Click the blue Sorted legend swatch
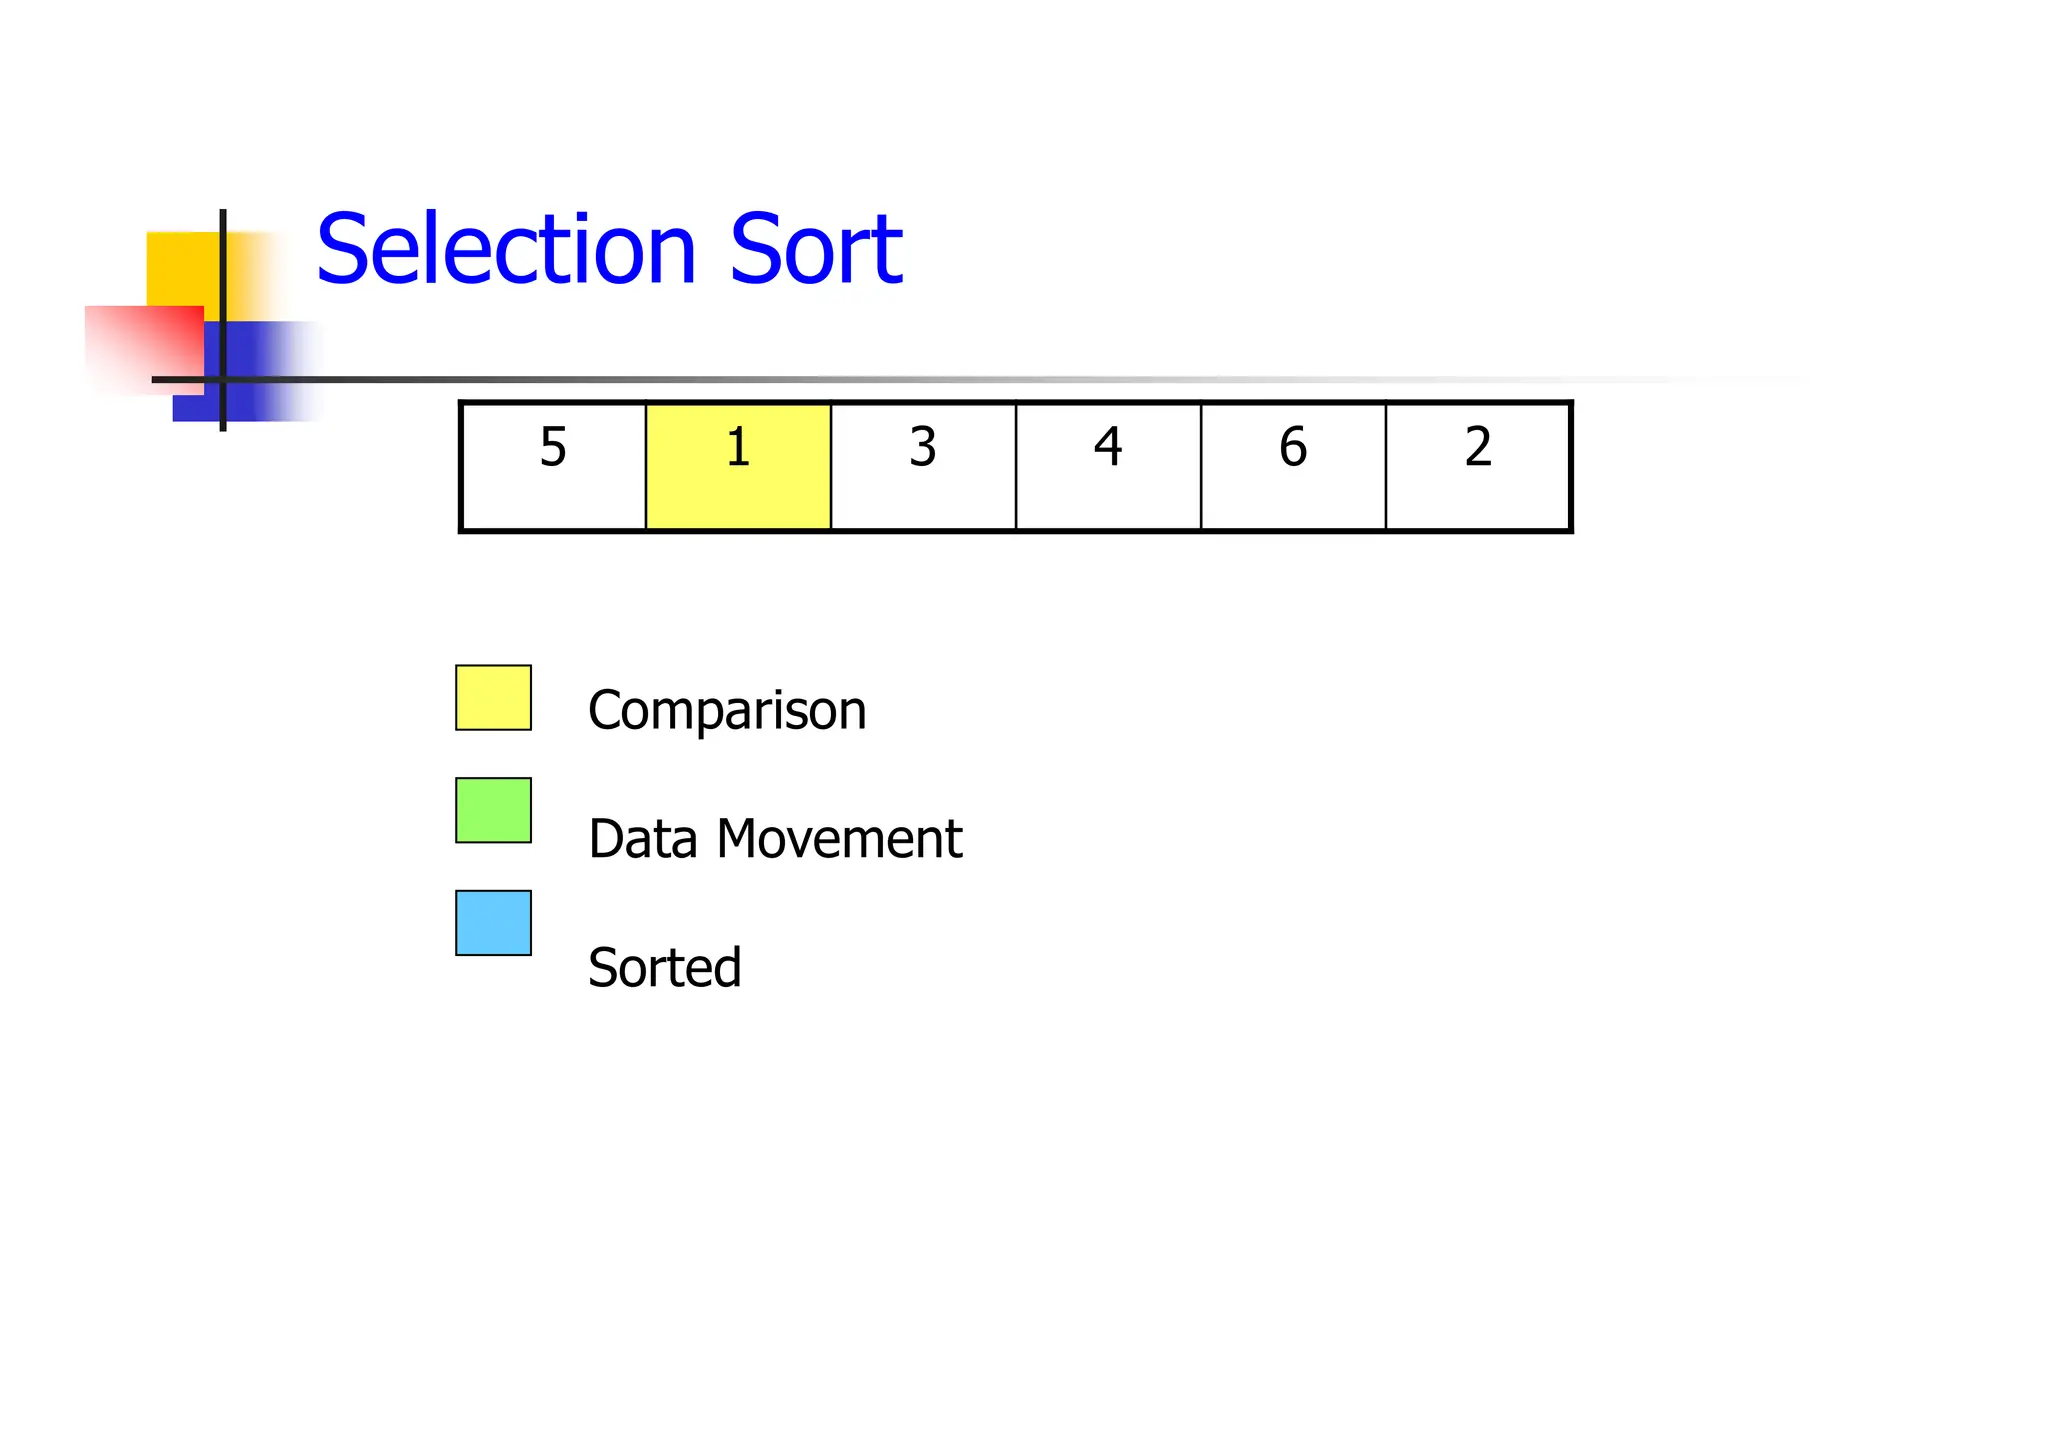This screenshot has width=2048, height=1448. tap(493, 923)
